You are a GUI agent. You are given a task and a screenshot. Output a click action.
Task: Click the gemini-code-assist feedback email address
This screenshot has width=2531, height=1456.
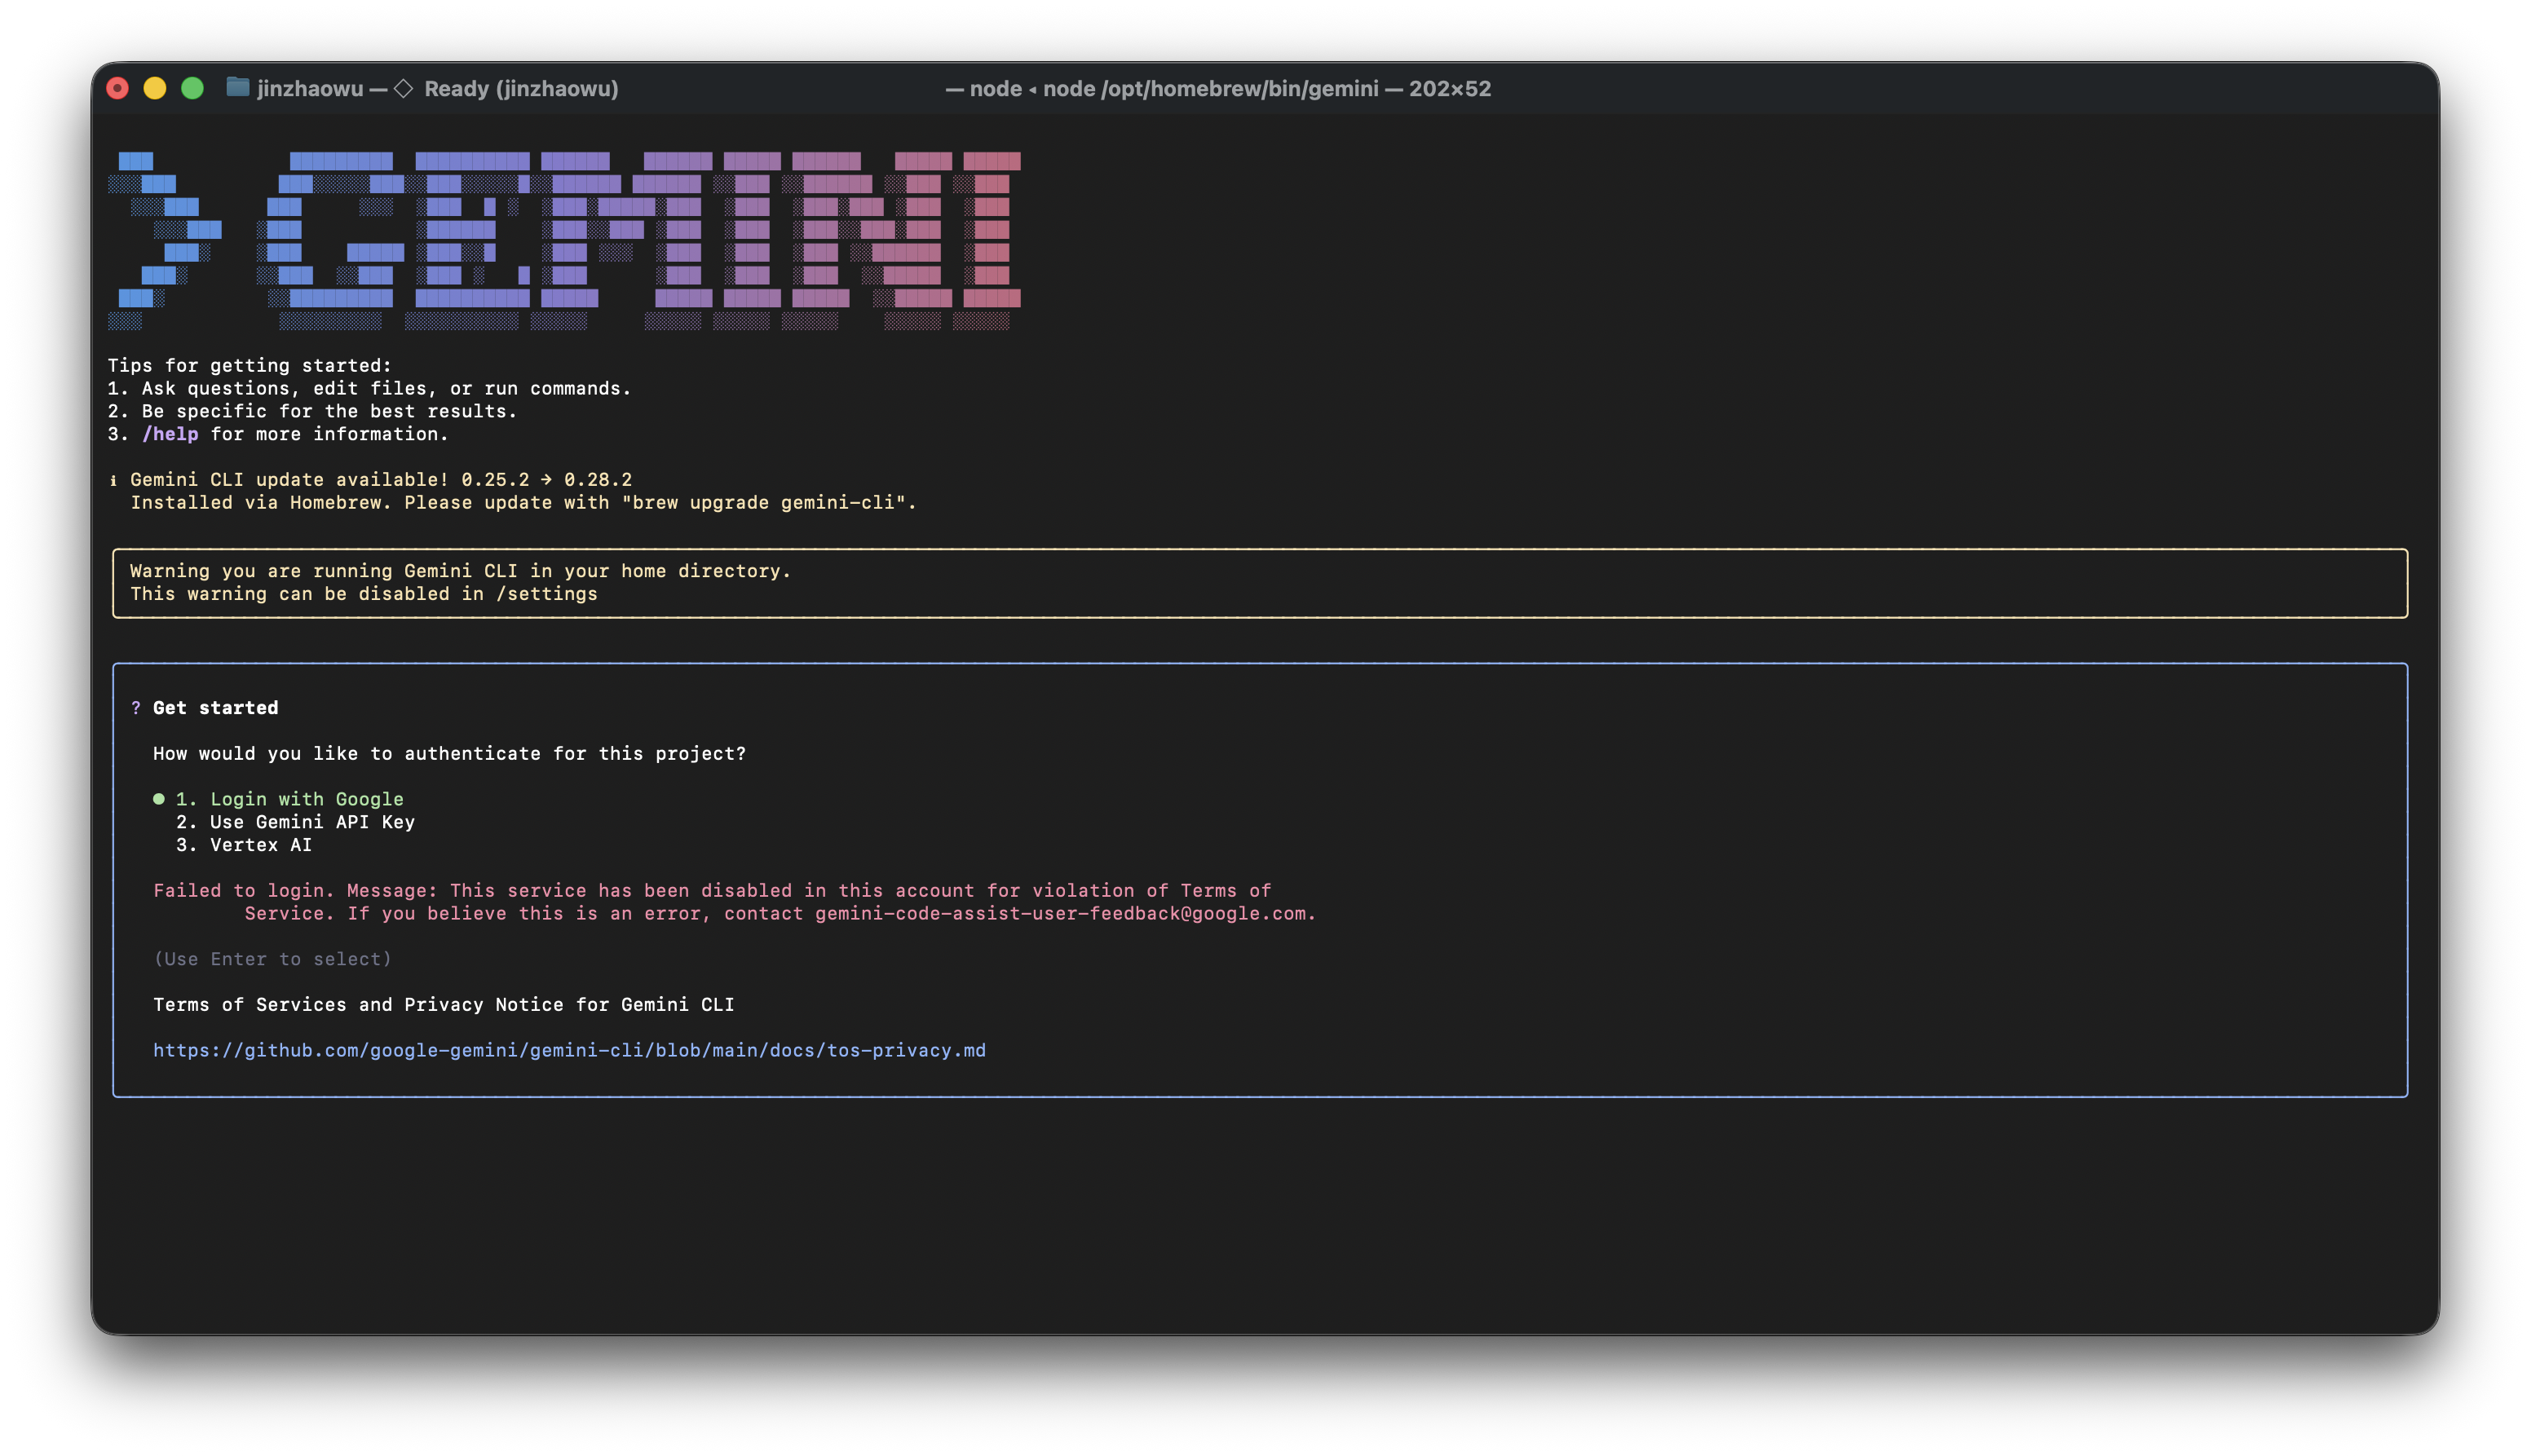pos(1060,914)
